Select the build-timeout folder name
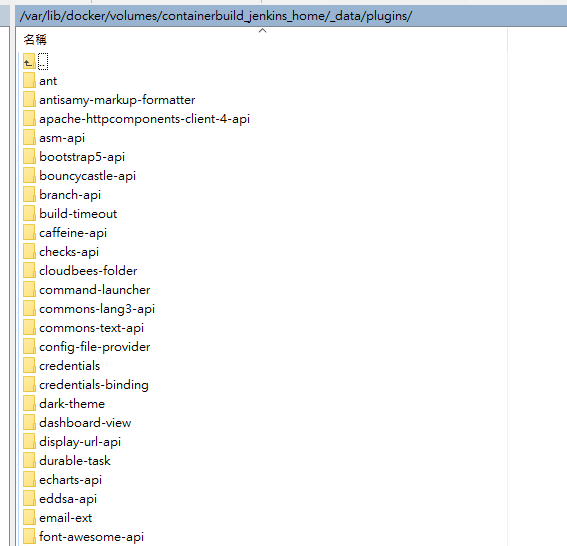 point(78,214)
